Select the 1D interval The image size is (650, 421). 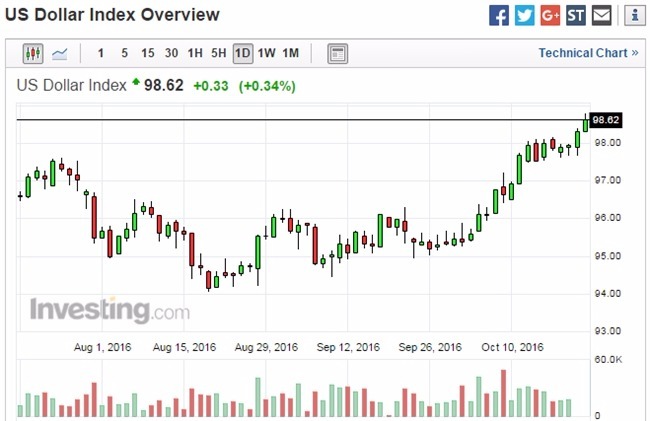pyautogui.click(x=243, y=53)
